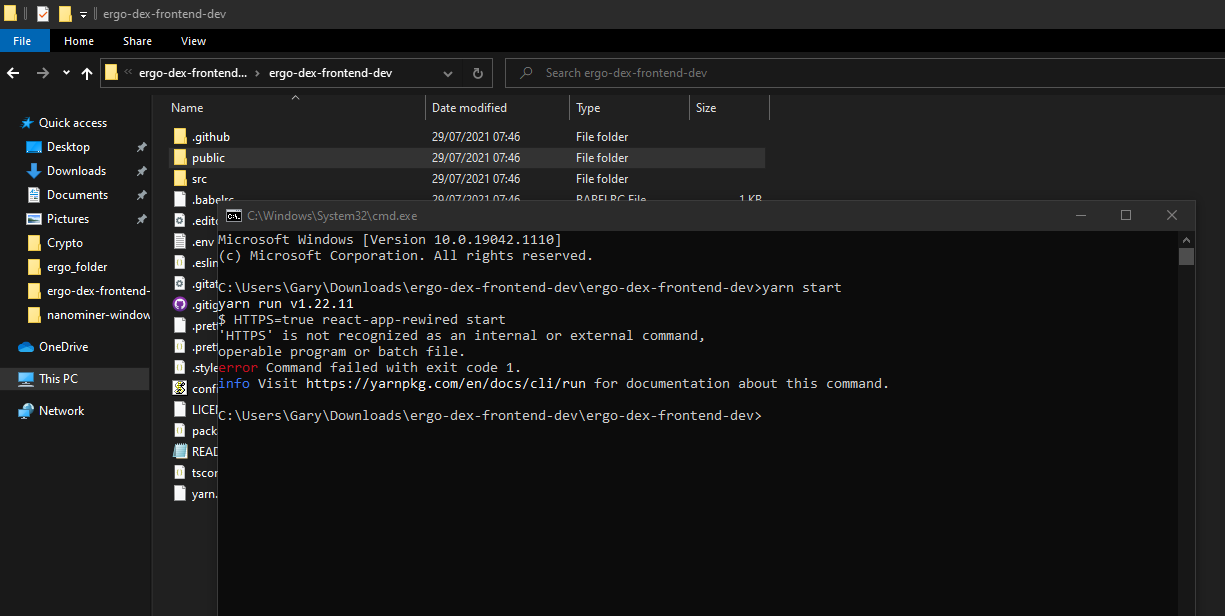1225x616 pixels.
Task: Select Network in the navigation pane
Action: click(61, 411)
